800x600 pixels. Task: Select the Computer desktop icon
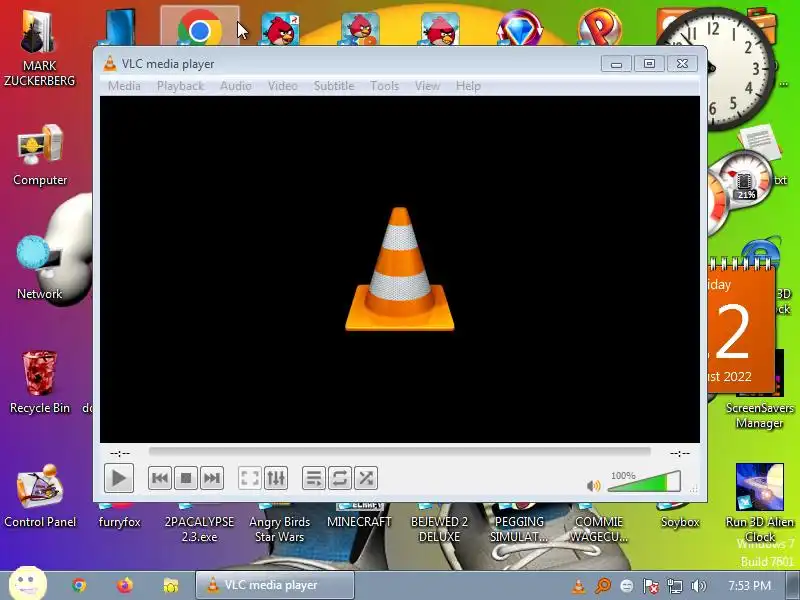point(40,156)
